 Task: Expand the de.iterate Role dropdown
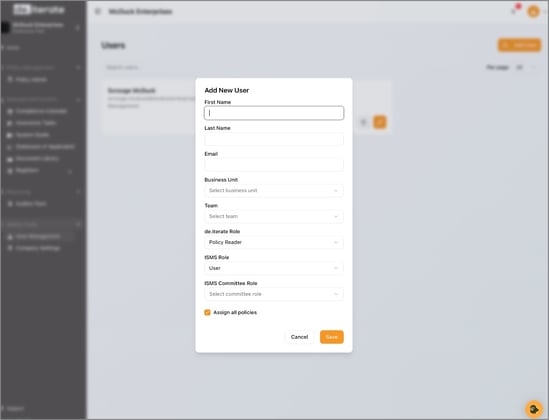pos(274,243)
